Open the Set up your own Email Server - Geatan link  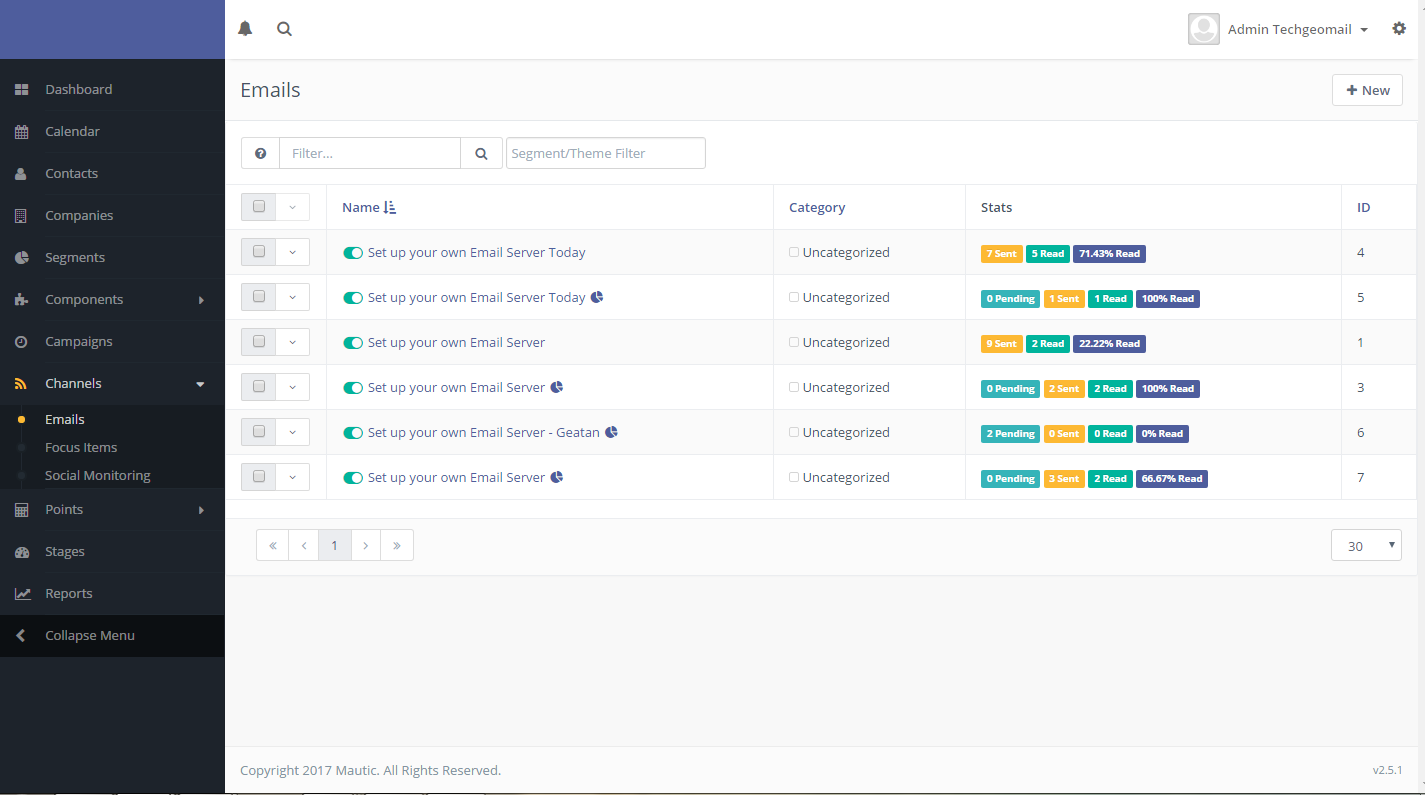(x=483, y=433)
